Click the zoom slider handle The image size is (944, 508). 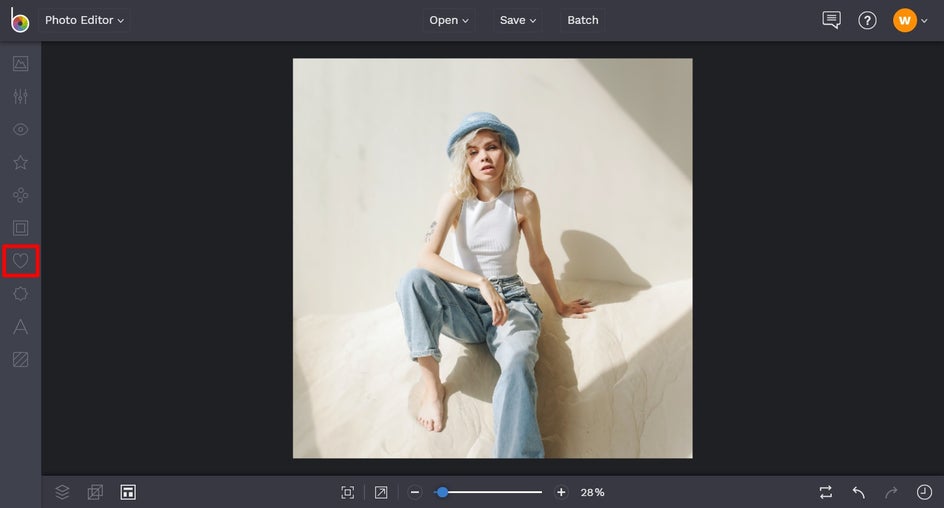click(x=442, y=492)
